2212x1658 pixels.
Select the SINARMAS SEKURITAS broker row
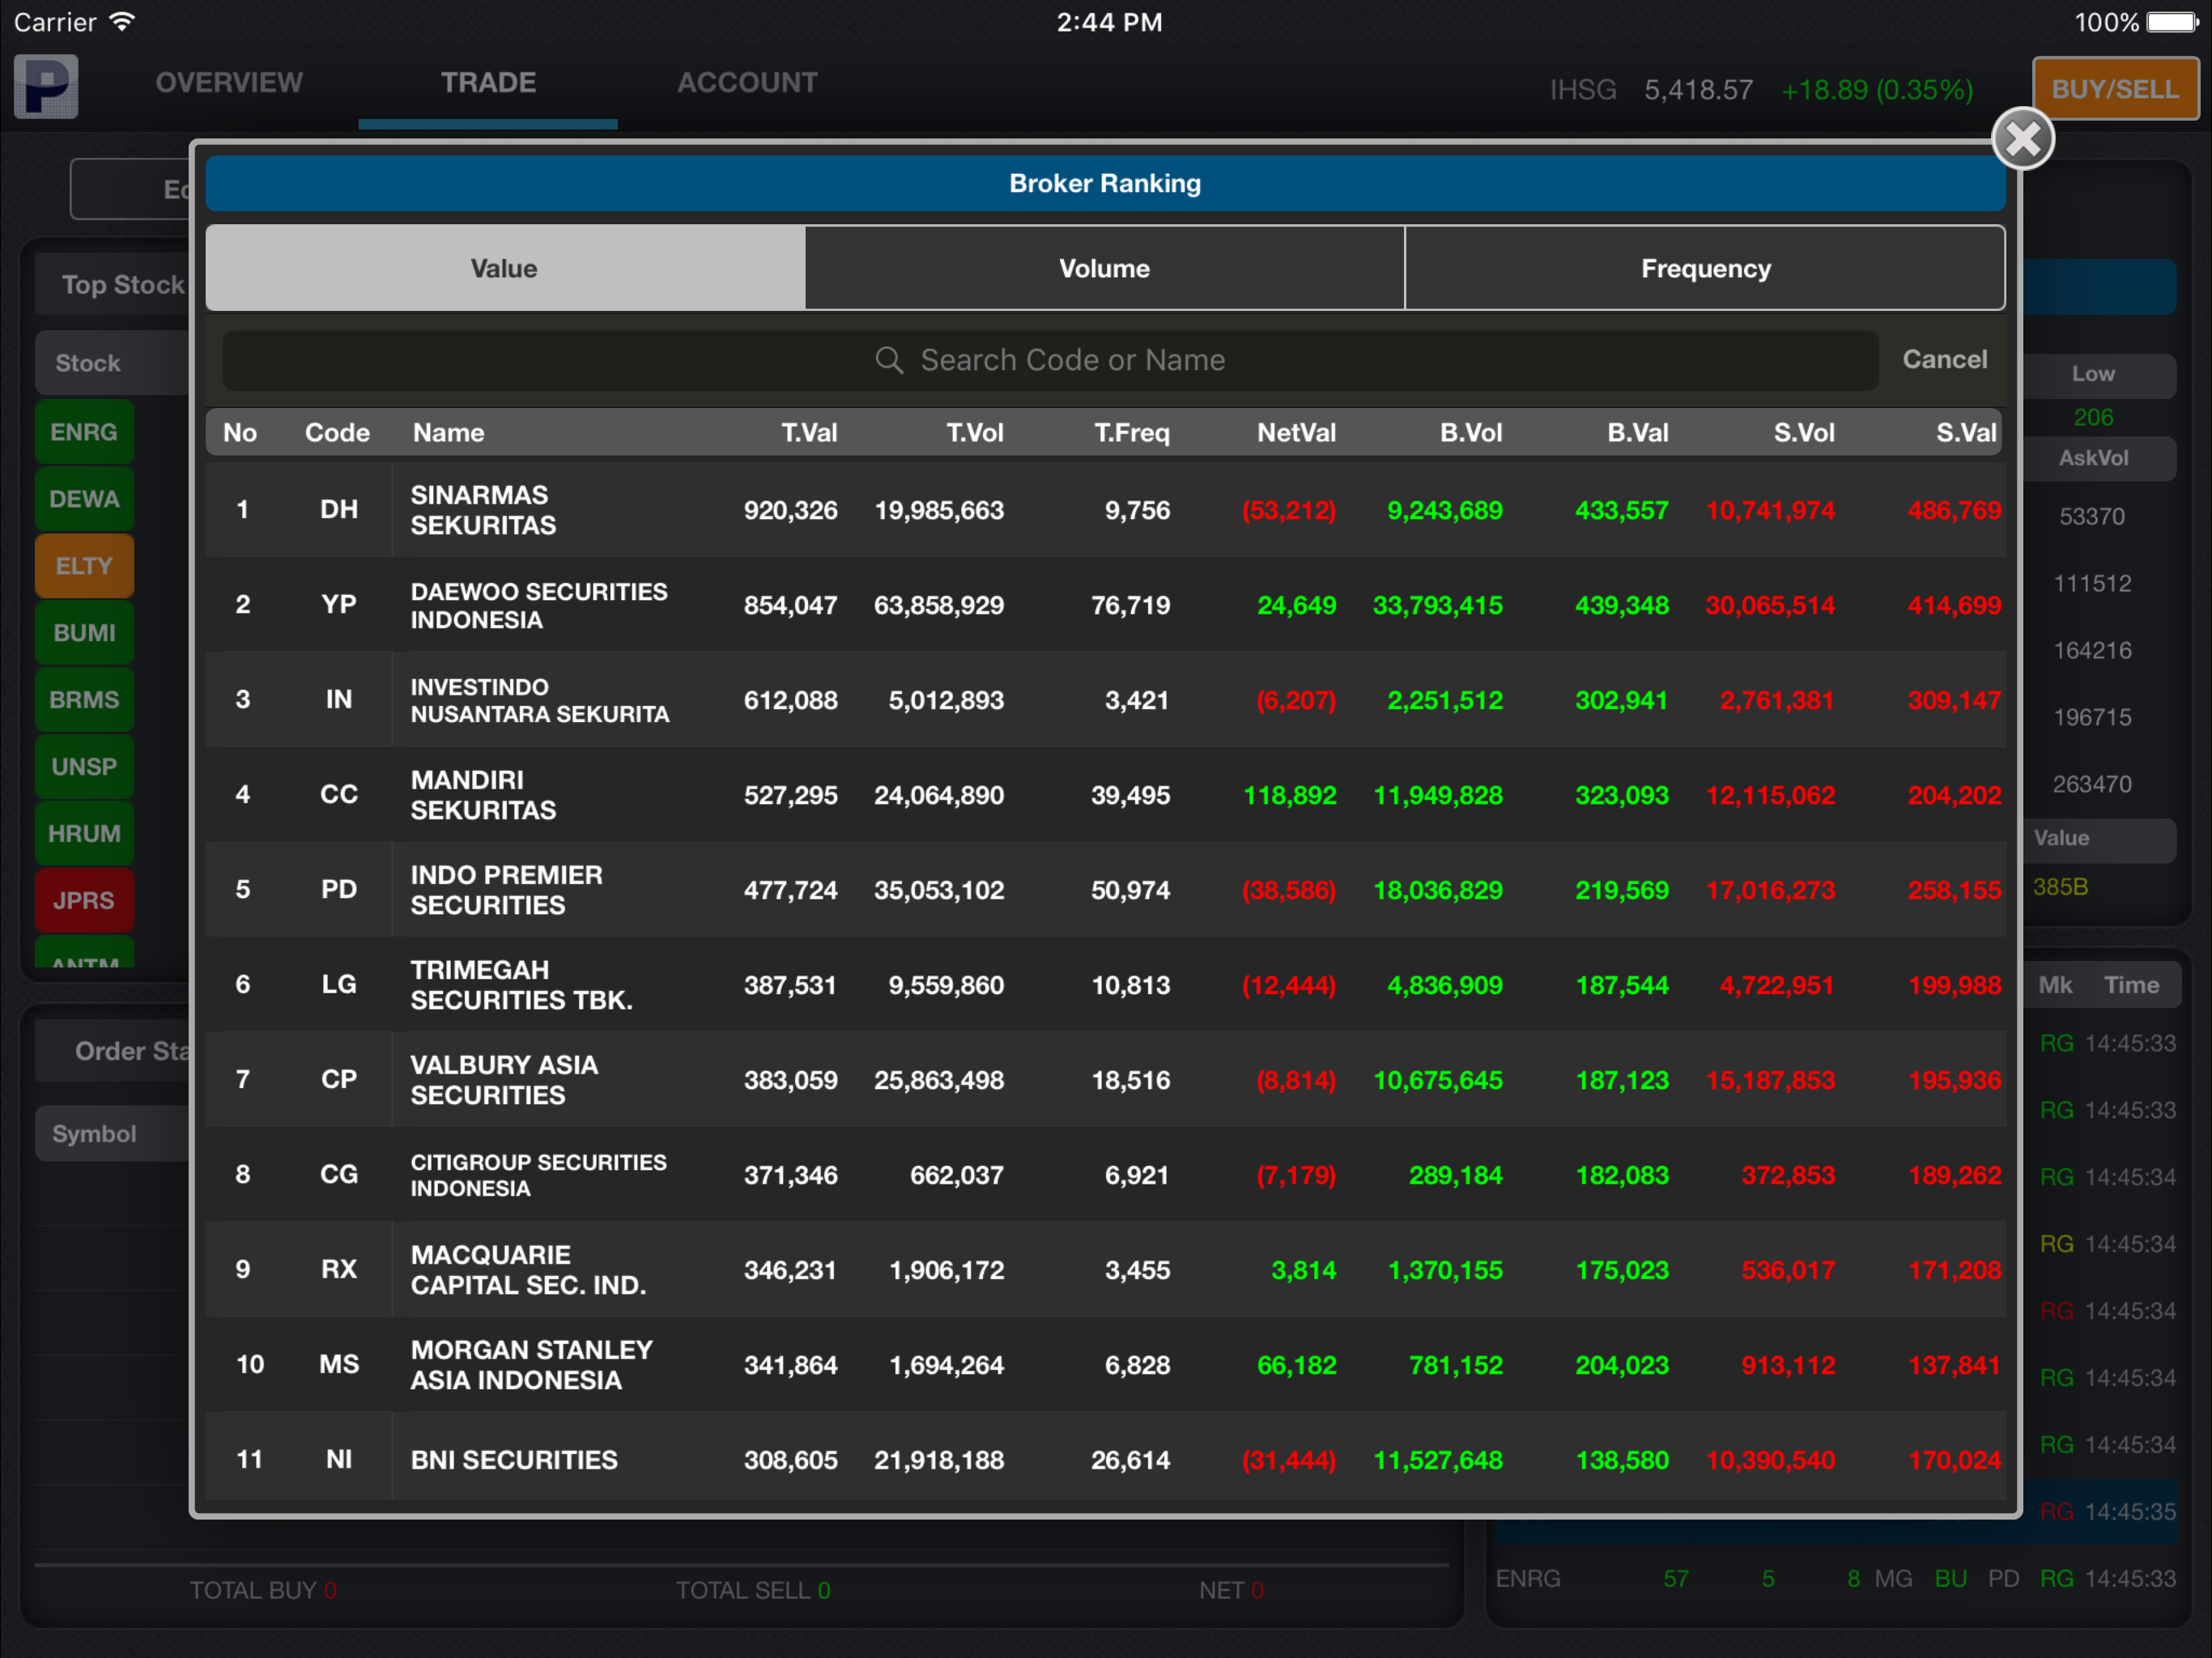(x=1105, y=510)
